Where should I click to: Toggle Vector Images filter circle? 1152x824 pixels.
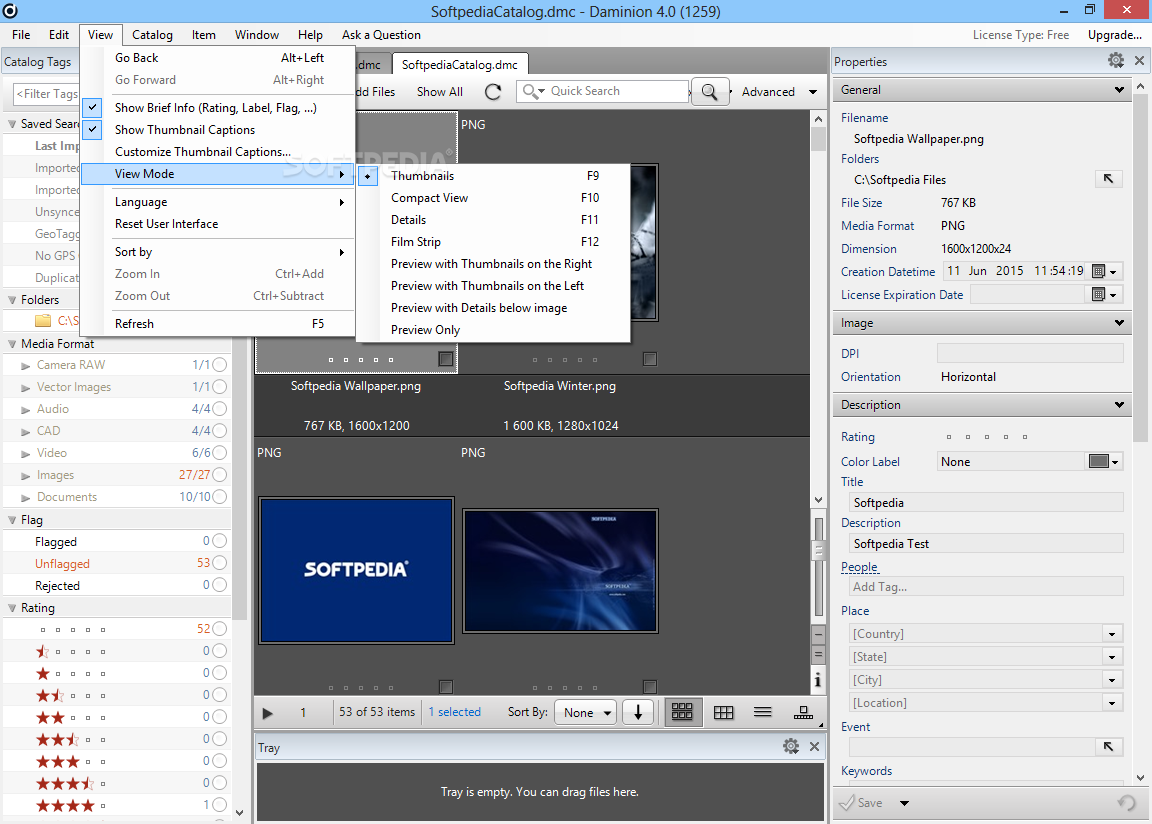point(219,386)
